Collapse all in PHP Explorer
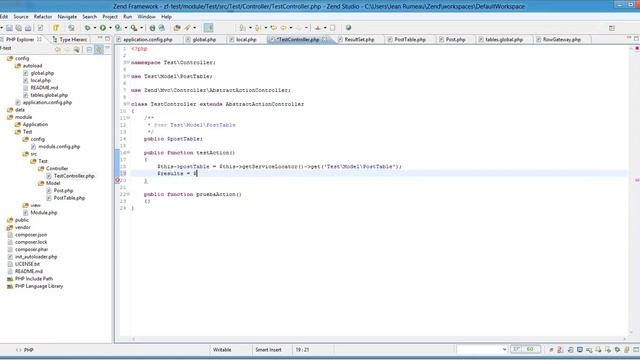The height and width of the screenshot is (360, 640). point(89,49)
